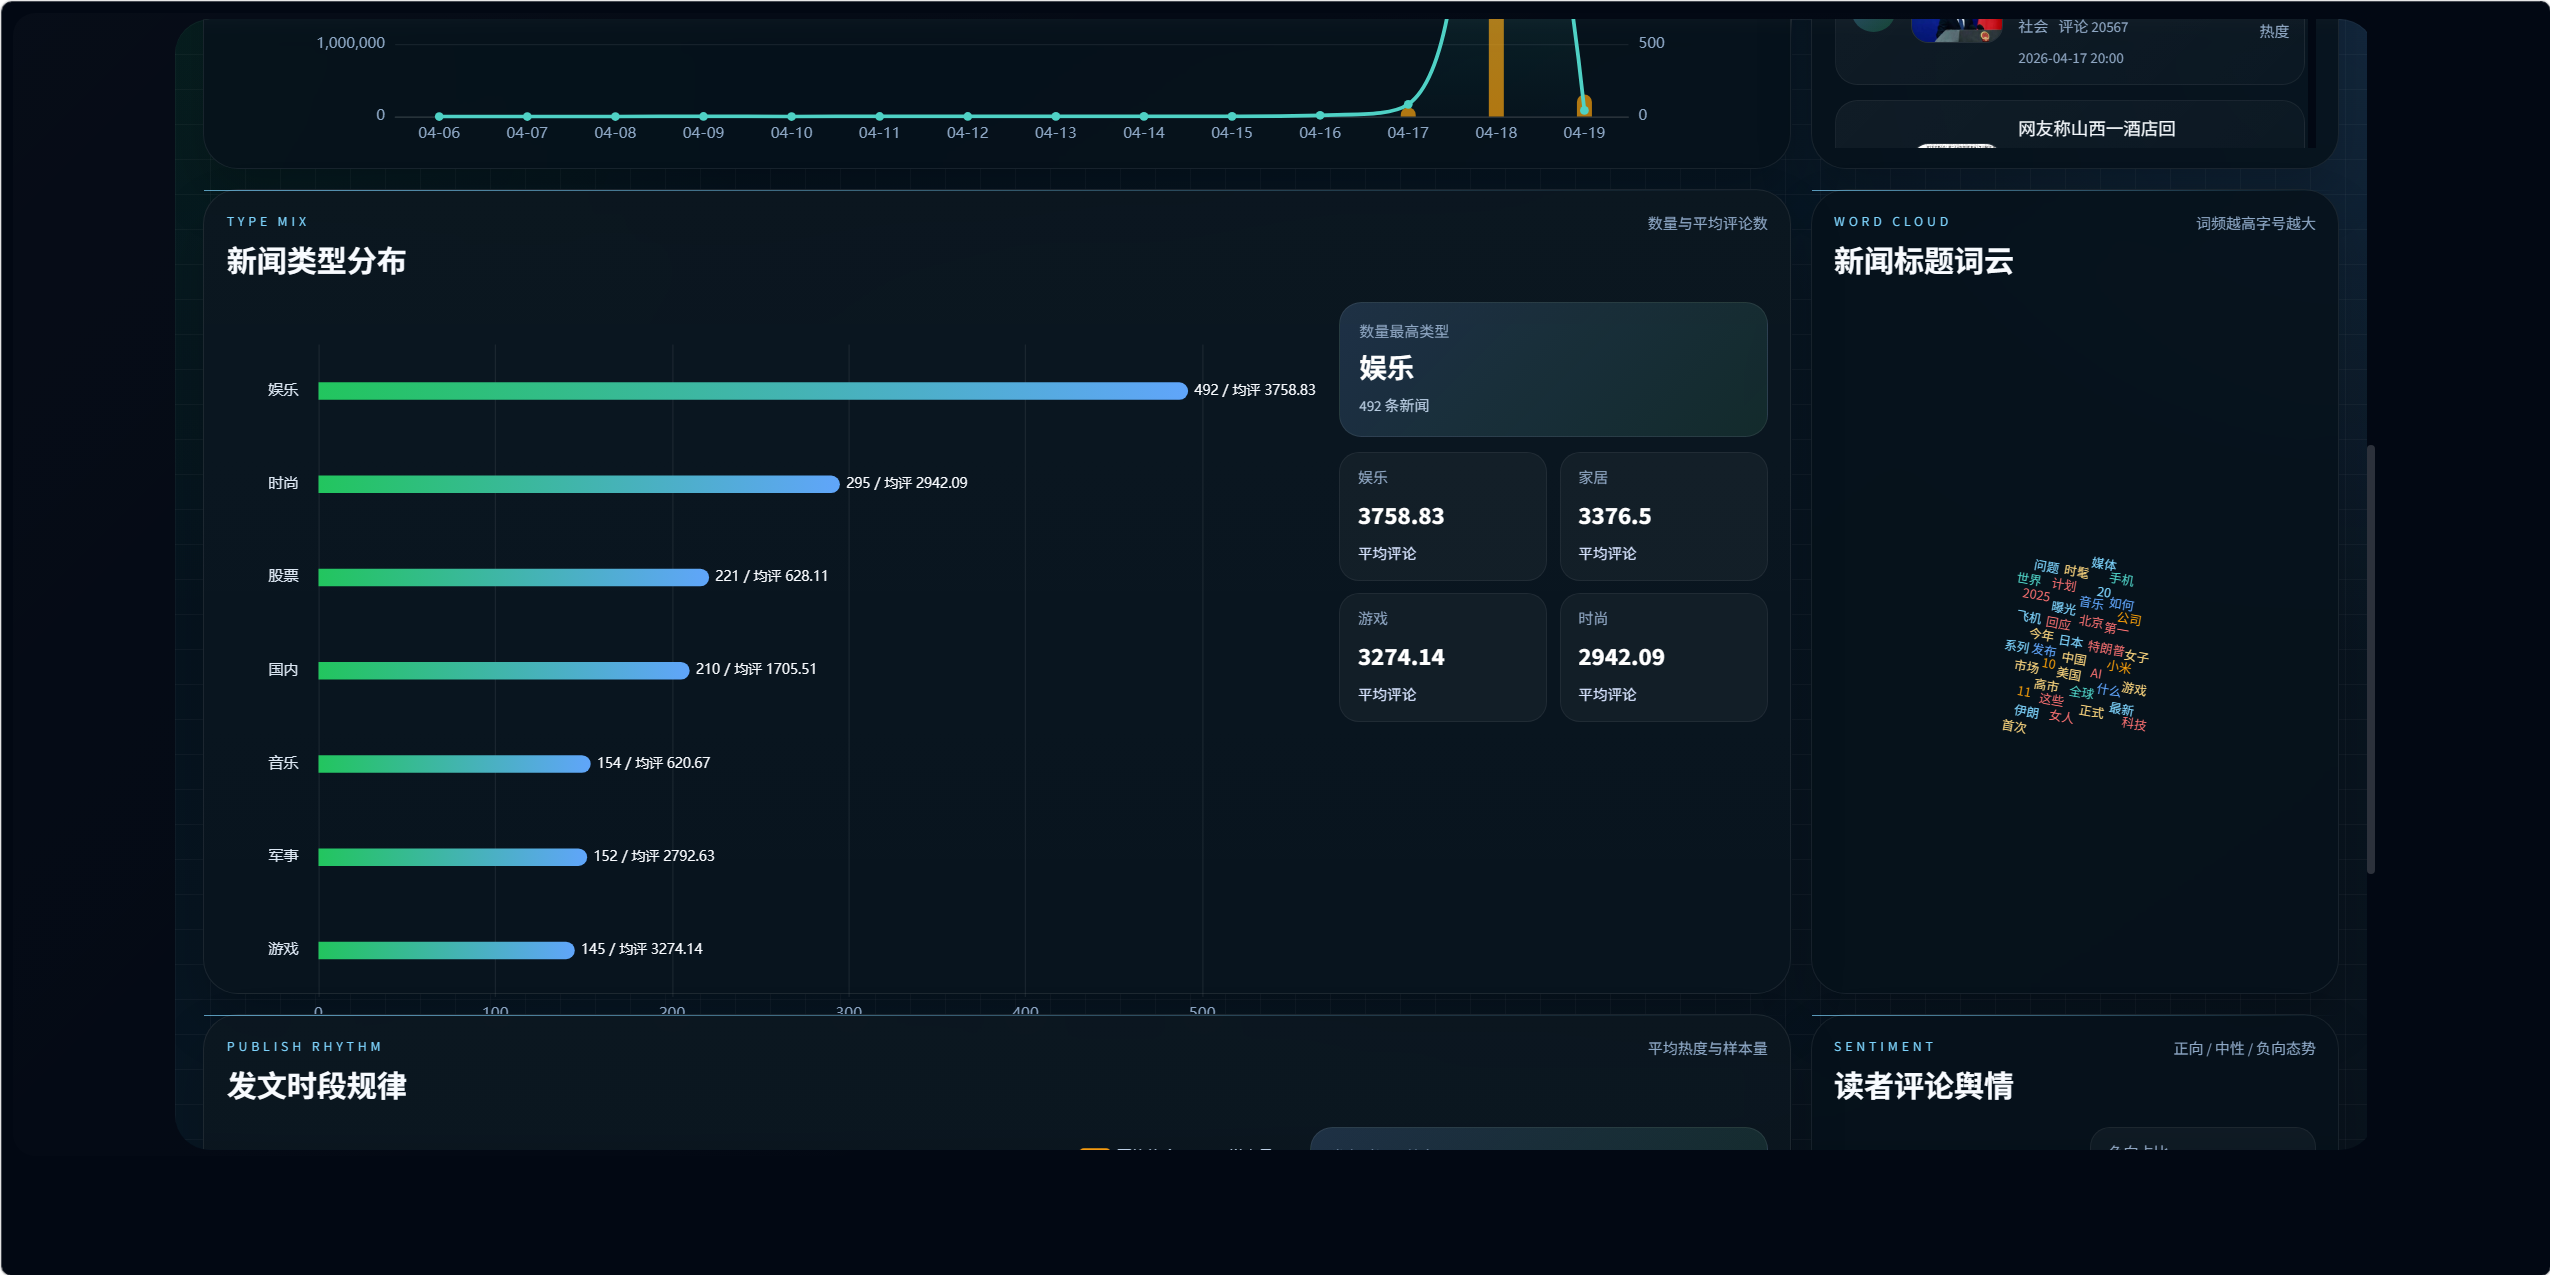Click the 国内 bar showing 210
2550x1275 pixels.
503,670
